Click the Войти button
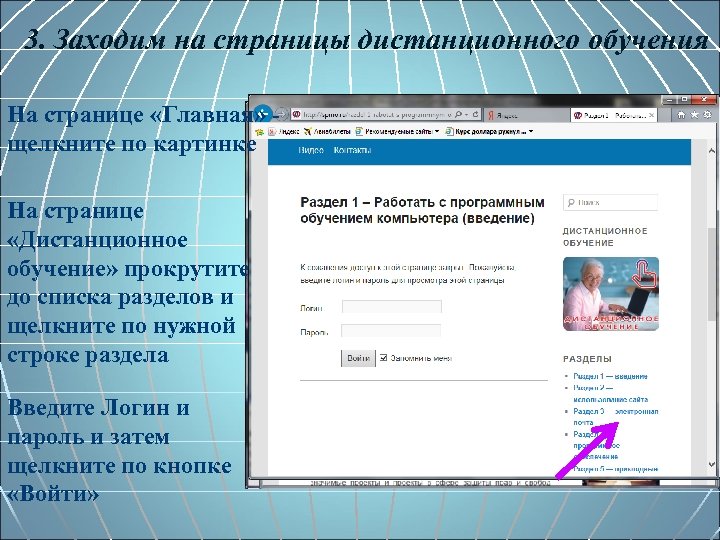The width and height of the screenshot is (720, 540). tap(358, 358)
